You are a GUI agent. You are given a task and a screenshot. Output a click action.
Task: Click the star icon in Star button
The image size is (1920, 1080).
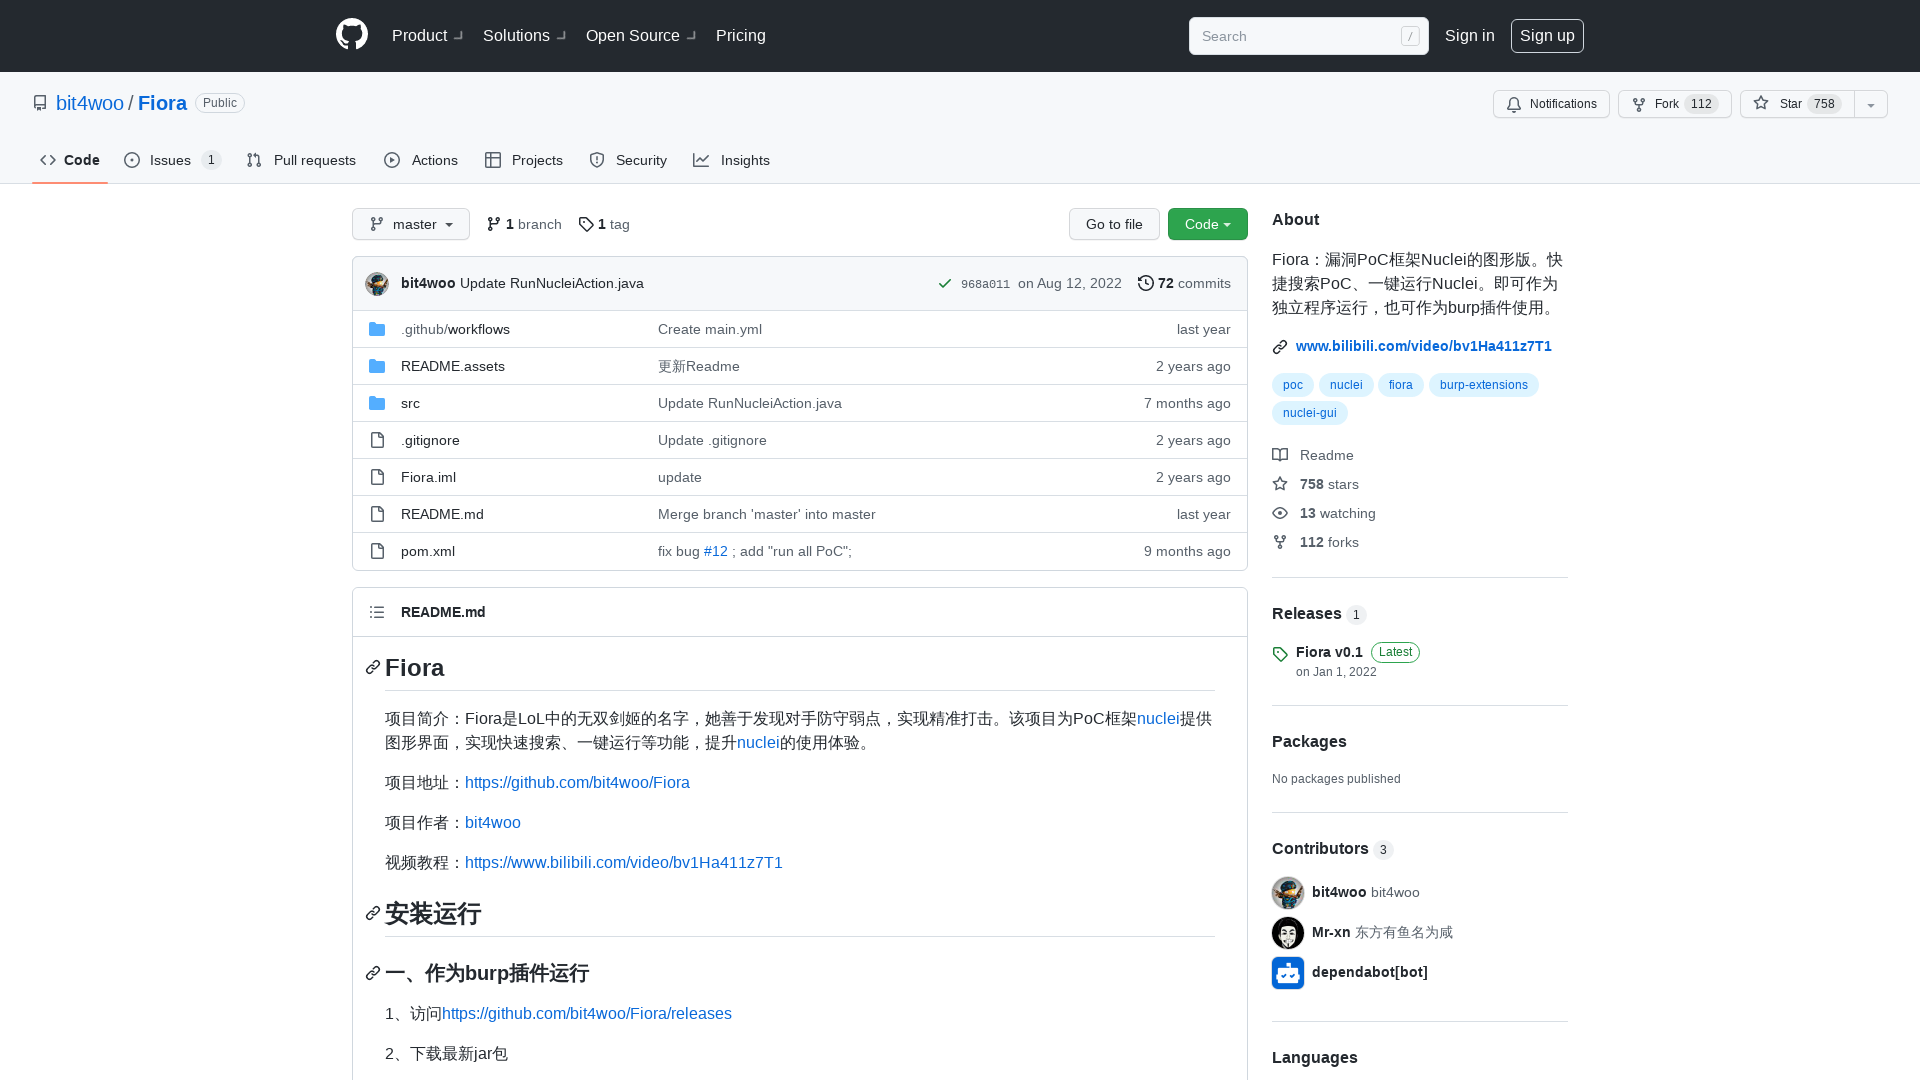[x=1761, y=103]
